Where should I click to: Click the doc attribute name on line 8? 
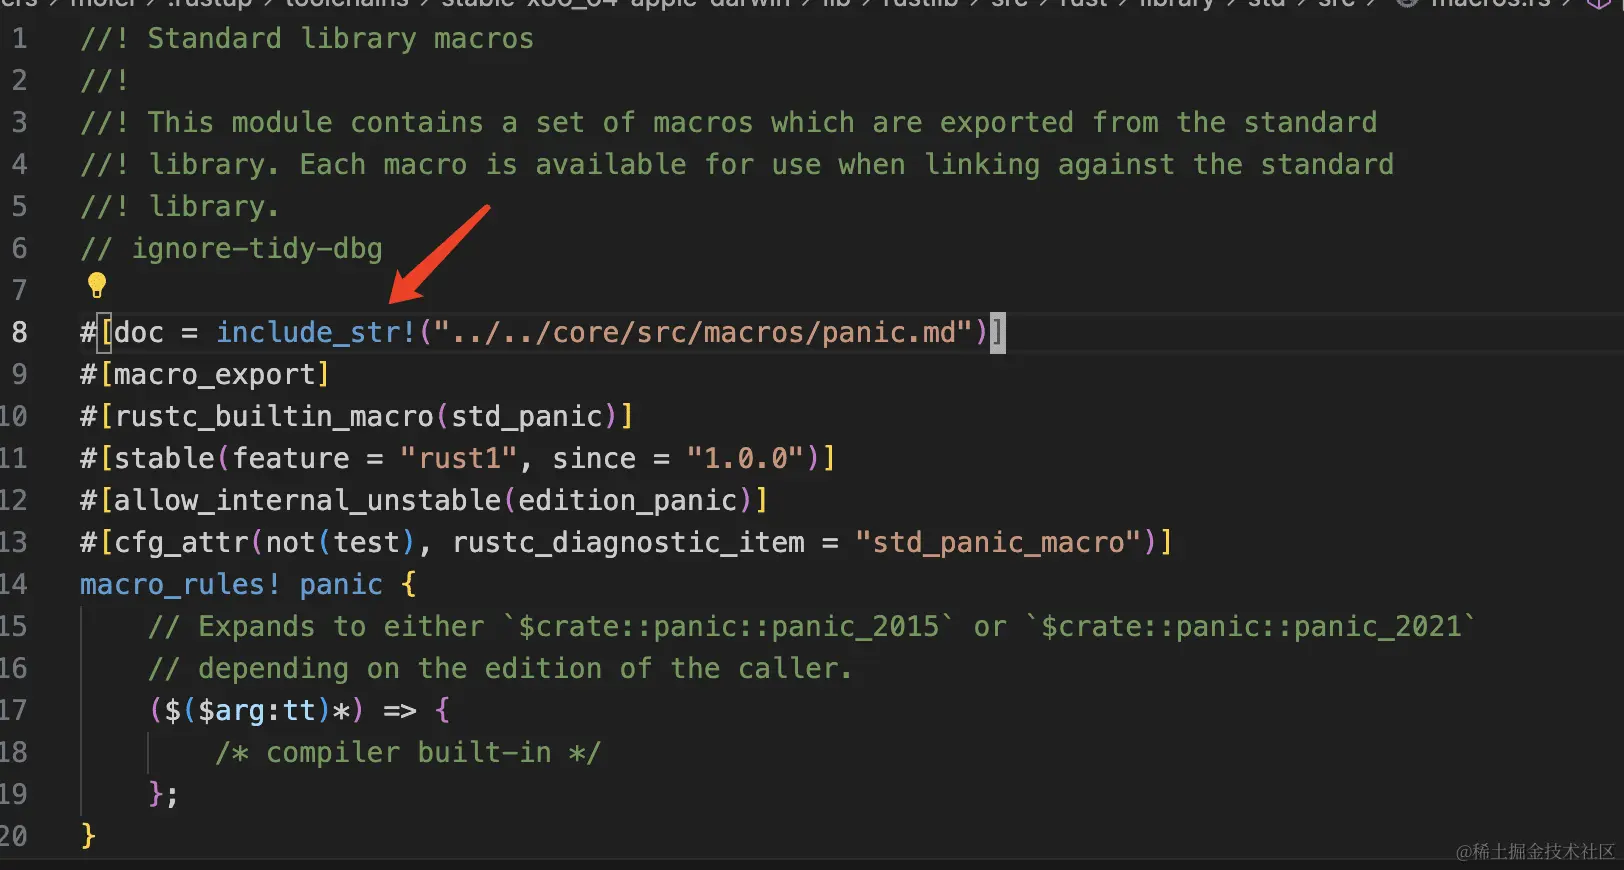(139, 332)
